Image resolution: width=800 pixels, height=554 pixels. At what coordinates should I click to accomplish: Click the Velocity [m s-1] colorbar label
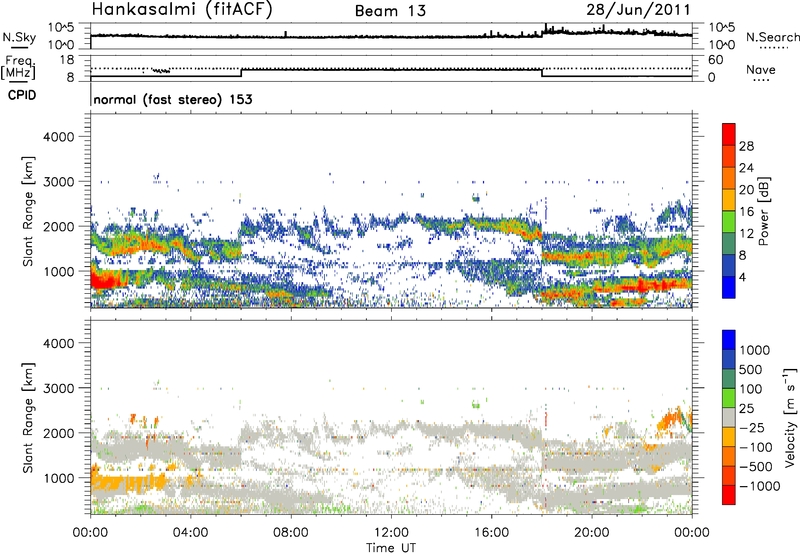tap(790, 417)
